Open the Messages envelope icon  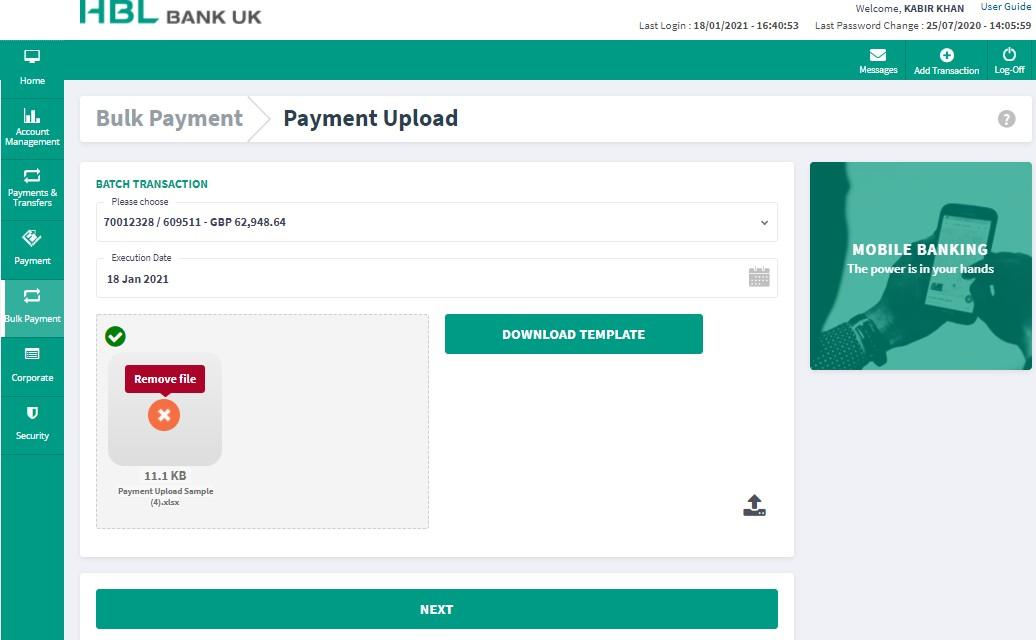click(x=877, y=55)
